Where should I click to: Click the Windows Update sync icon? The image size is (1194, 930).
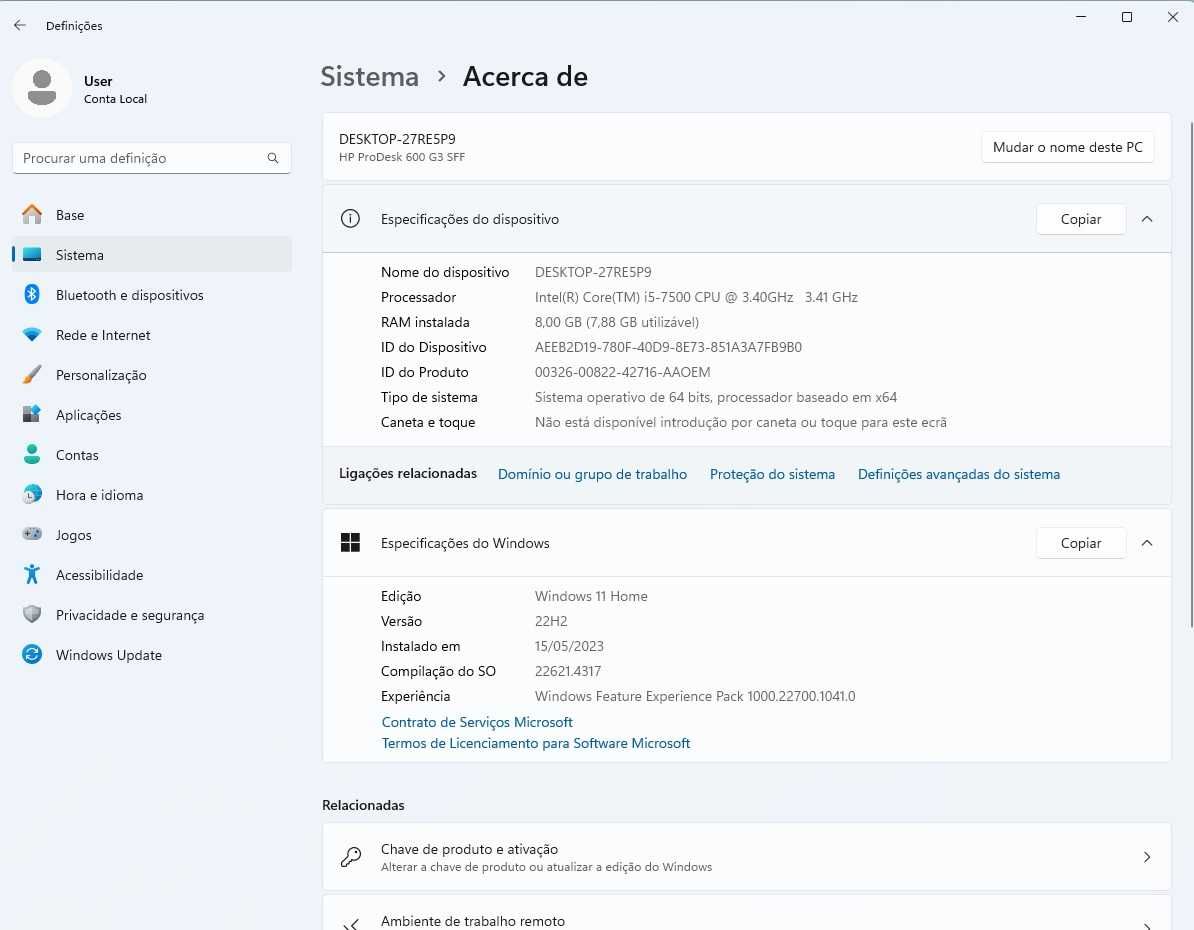tap(32, 654)
